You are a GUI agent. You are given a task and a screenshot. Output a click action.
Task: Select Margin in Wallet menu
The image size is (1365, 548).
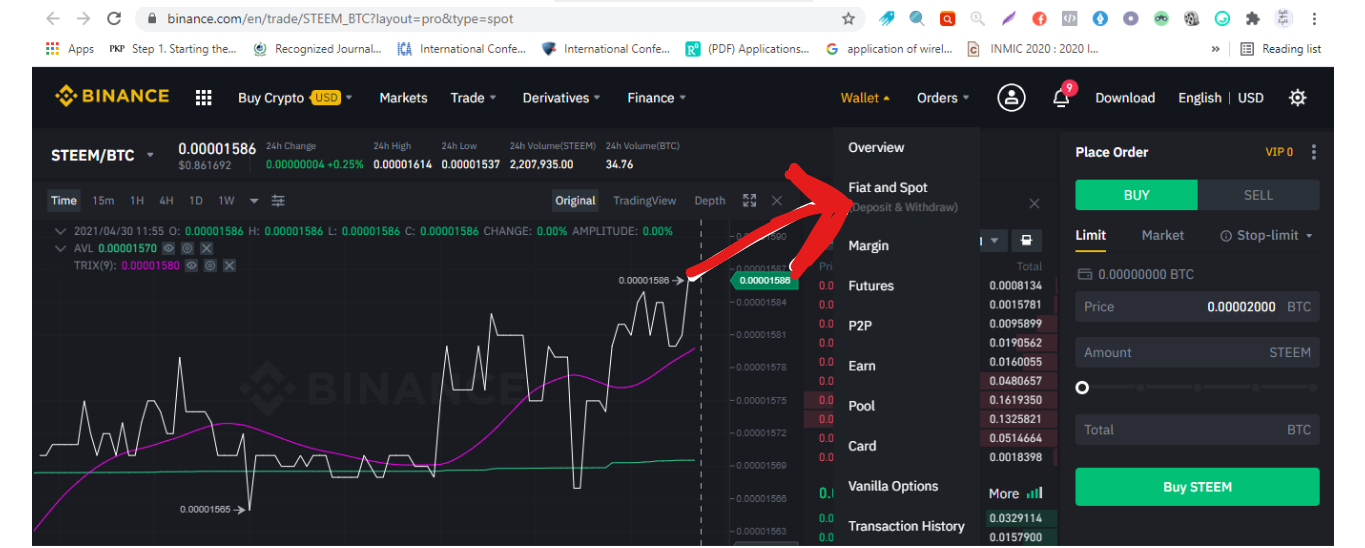click(x=868, y=245)
